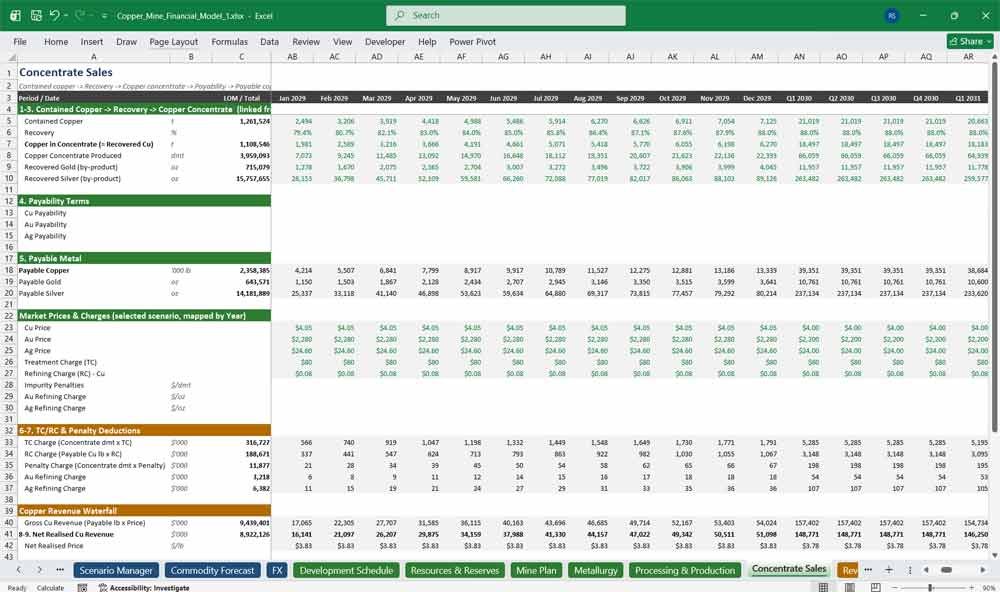Open the user account avatar

click(x=892, y=15)
